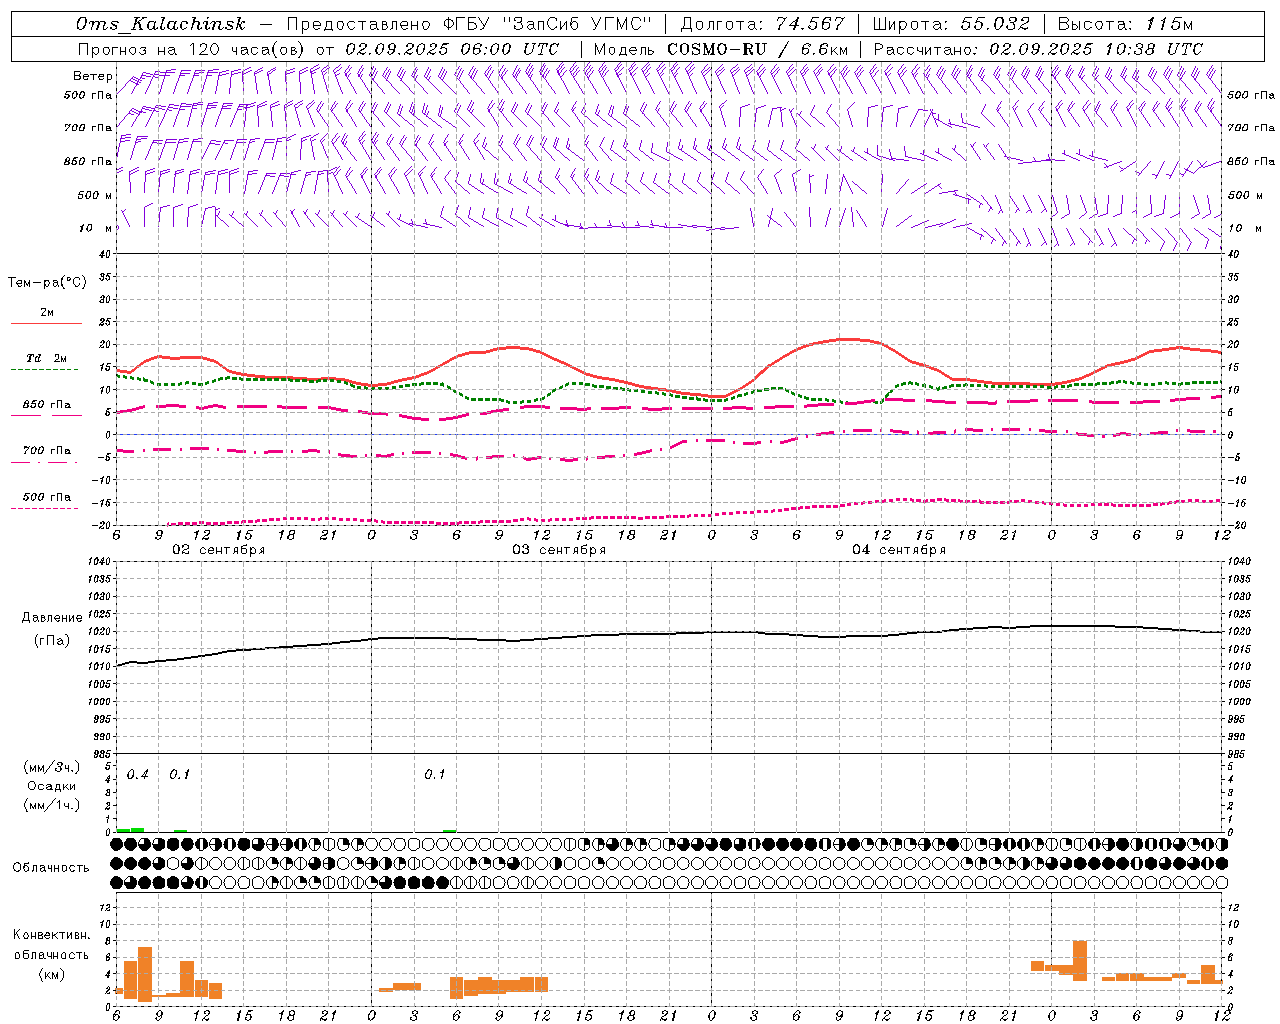Screen dimensions: 1280x1024
Task: Click the forecast start time 02.09.2025 06:00 UTC
Action: [x=452, y=49]
